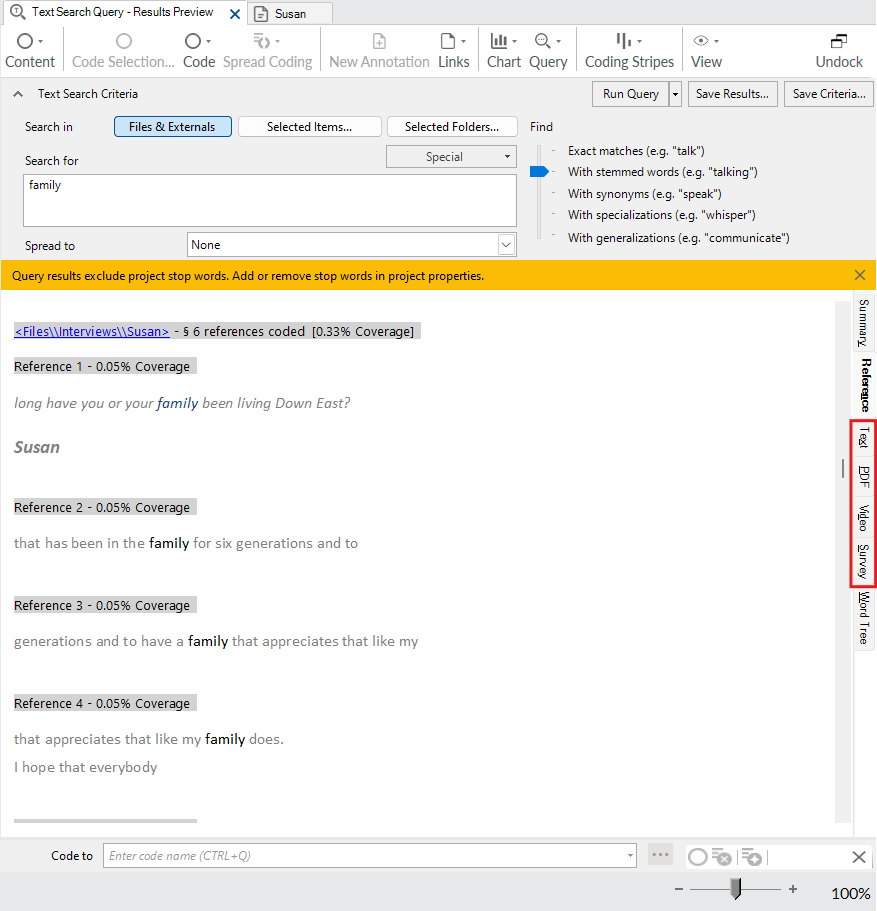Click the Find match-level slider thumb
The width and height of the screenshot is (877, 911).
[x=539, y=171]
